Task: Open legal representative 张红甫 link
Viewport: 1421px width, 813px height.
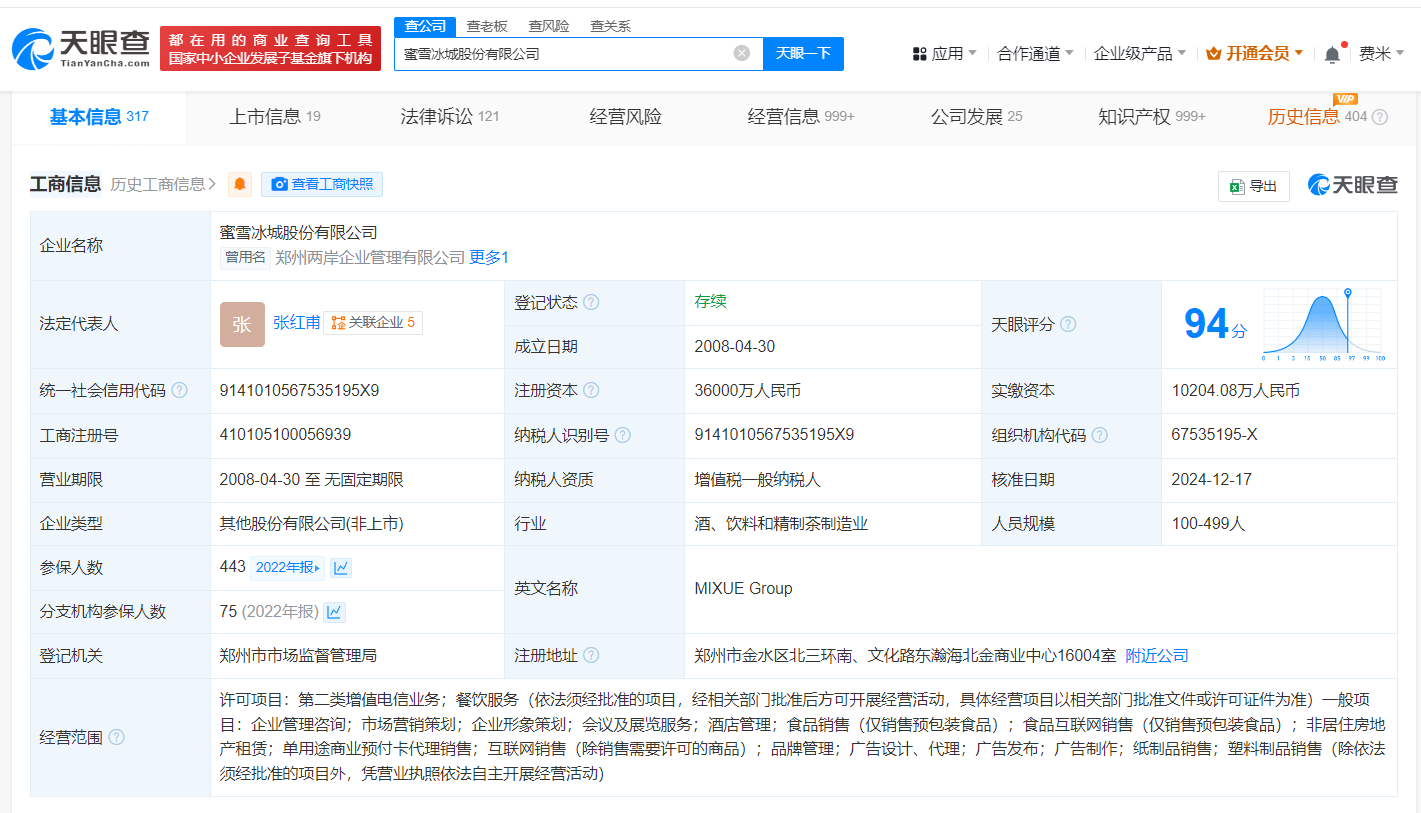Action: pos(297,323)
